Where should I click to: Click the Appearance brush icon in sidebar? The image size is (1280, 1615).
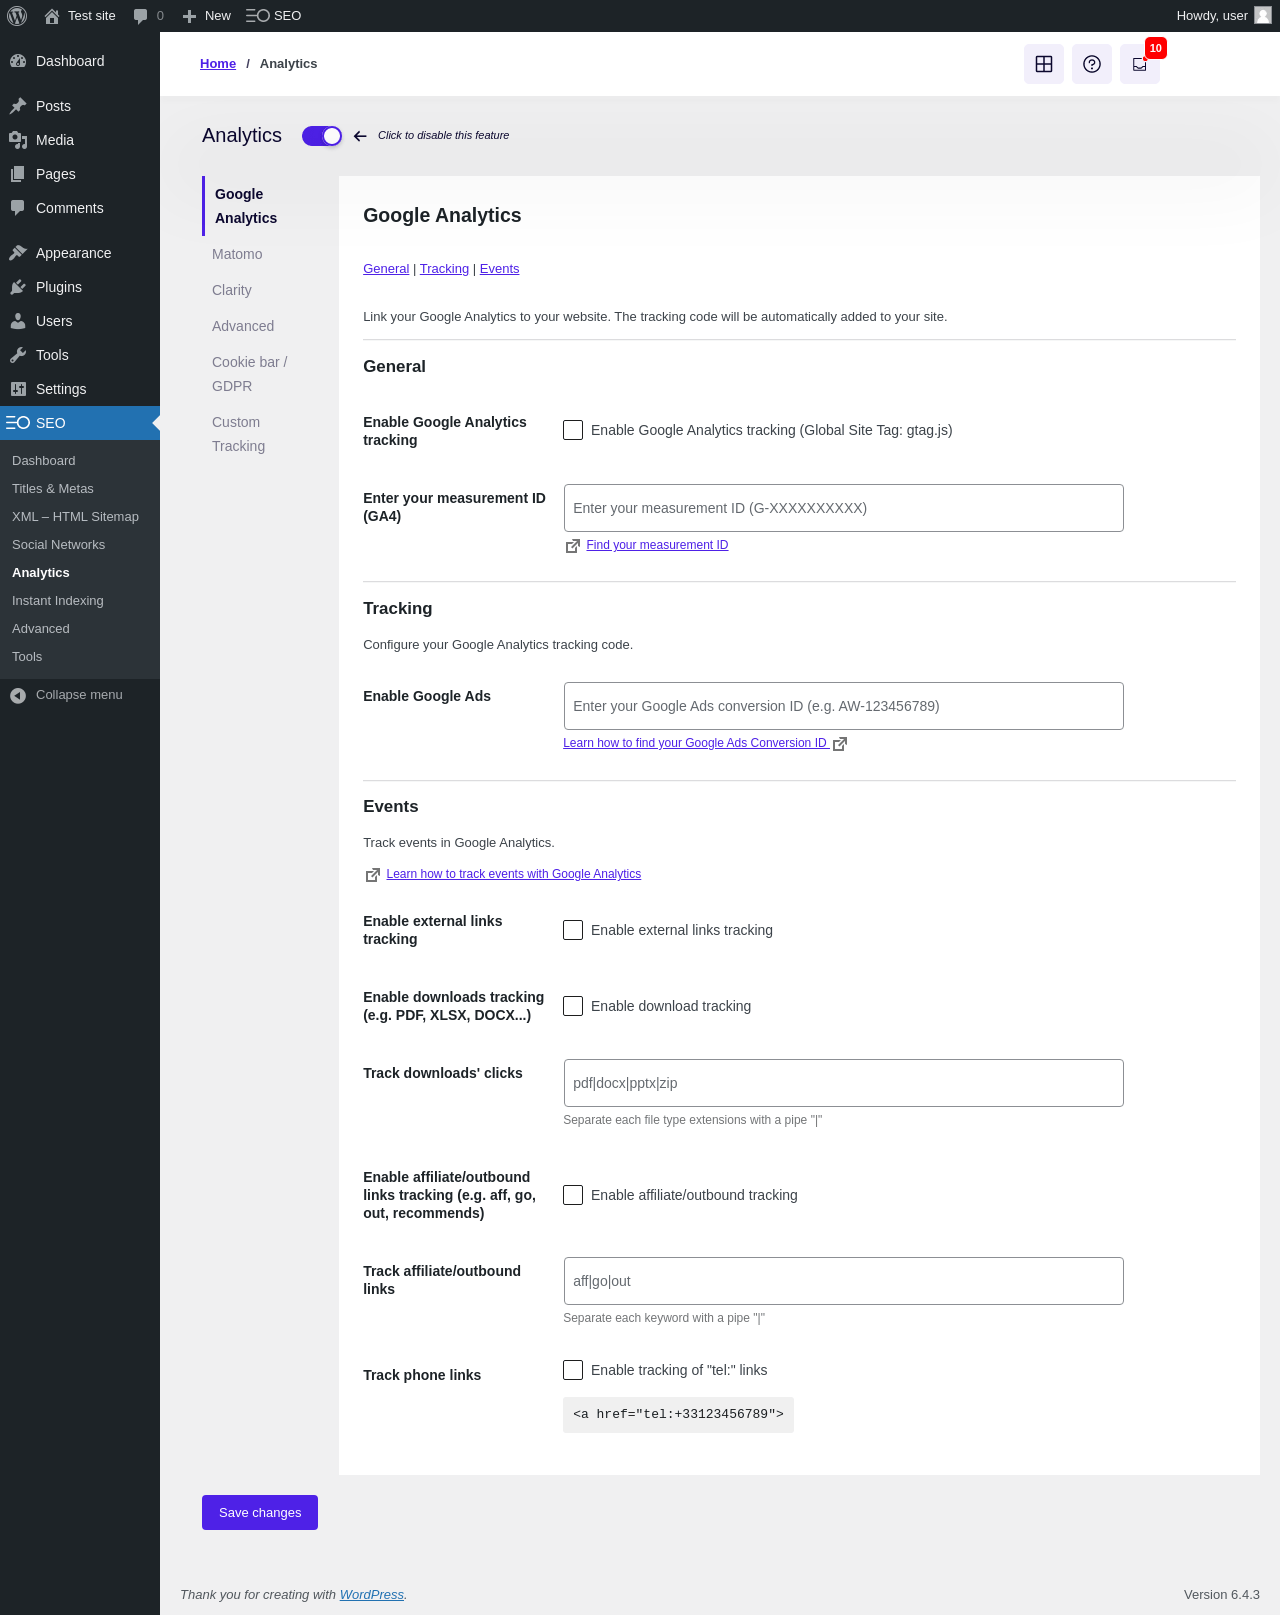[18, 253]
